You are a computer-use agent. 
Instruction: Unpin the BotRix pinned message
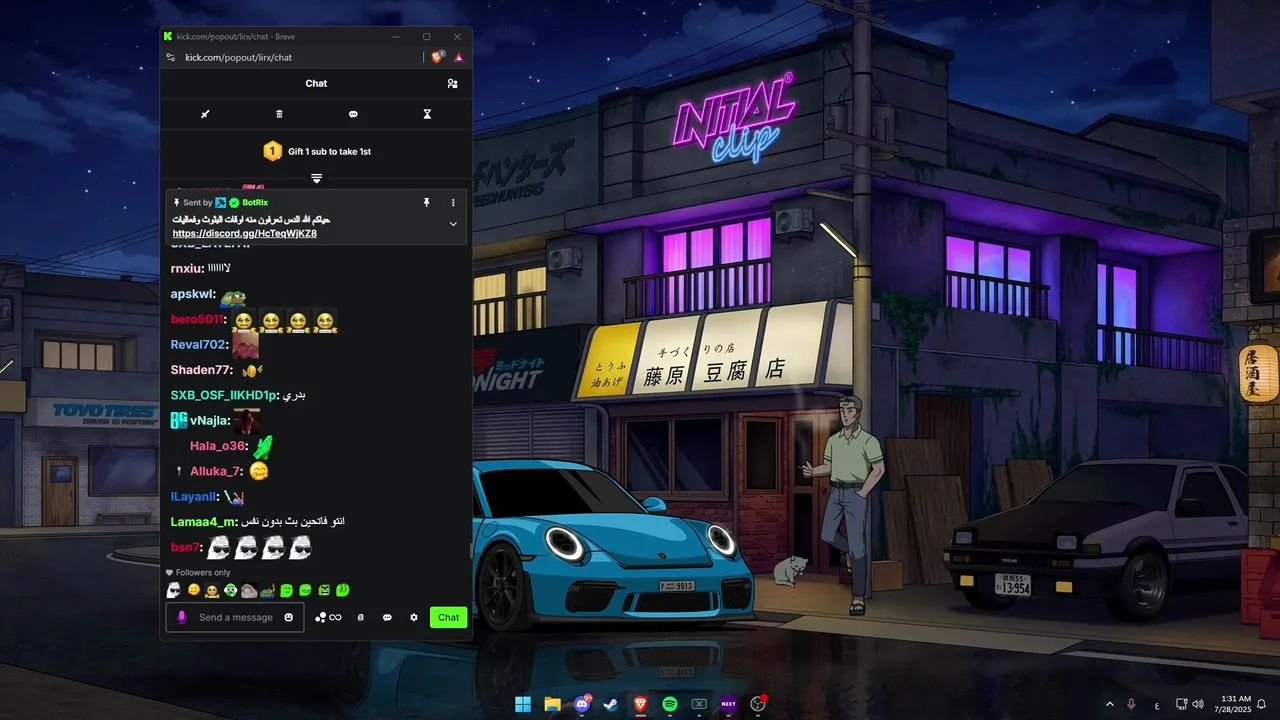pyautogui.click(x=426, y=202)
